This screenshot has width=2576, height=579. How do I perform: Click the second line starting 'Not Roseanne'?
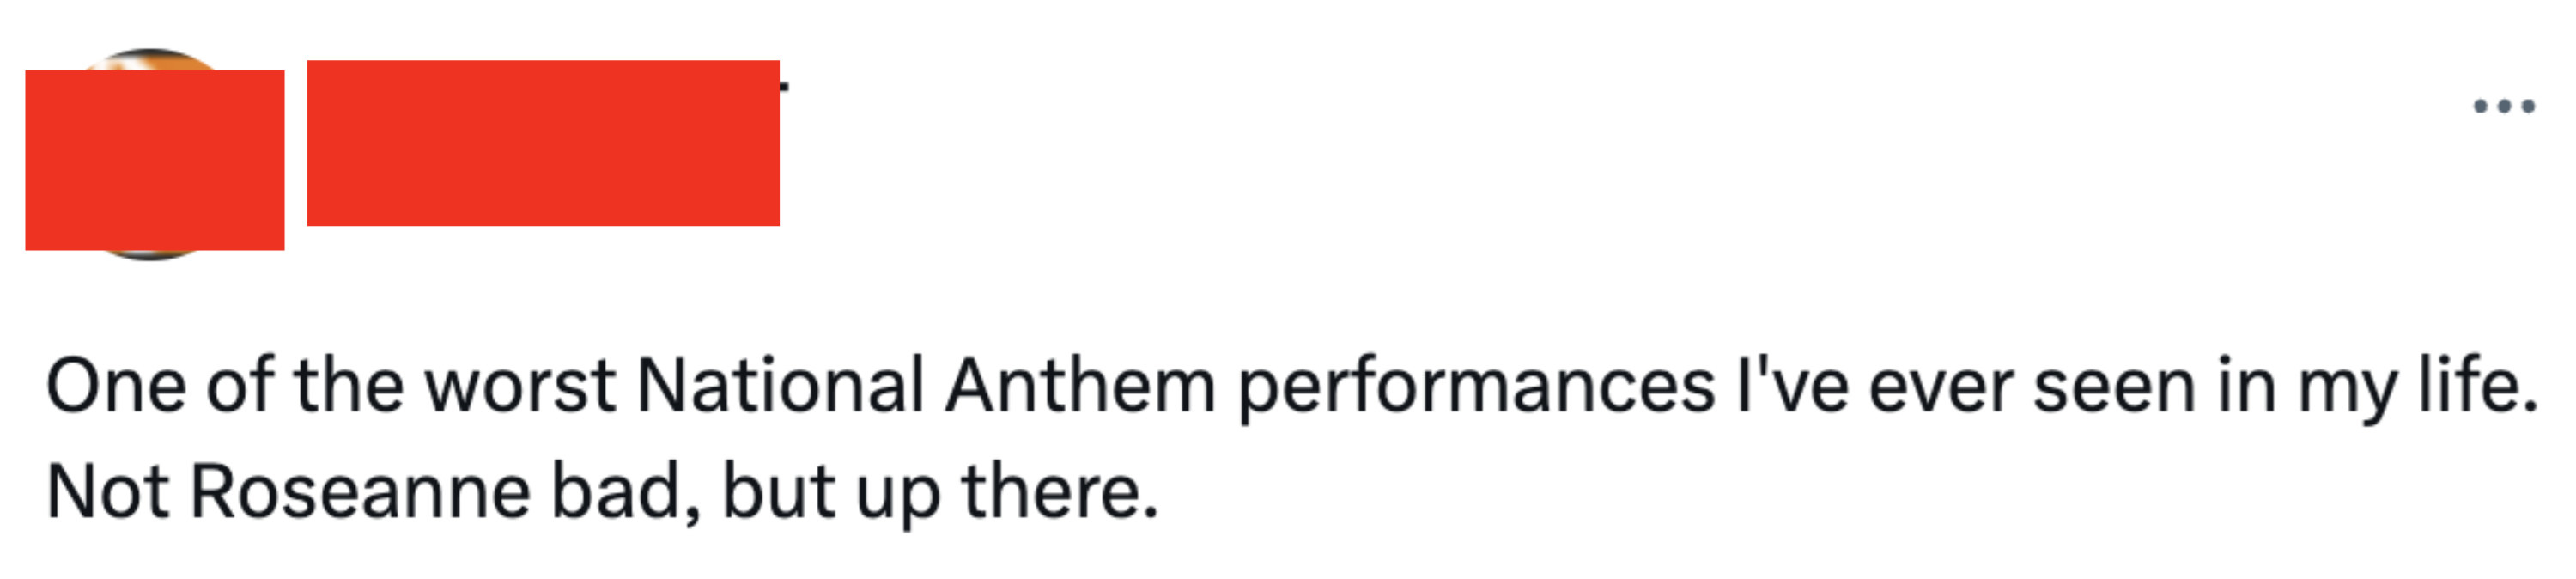pyautogui.click(x=602, y=493)
